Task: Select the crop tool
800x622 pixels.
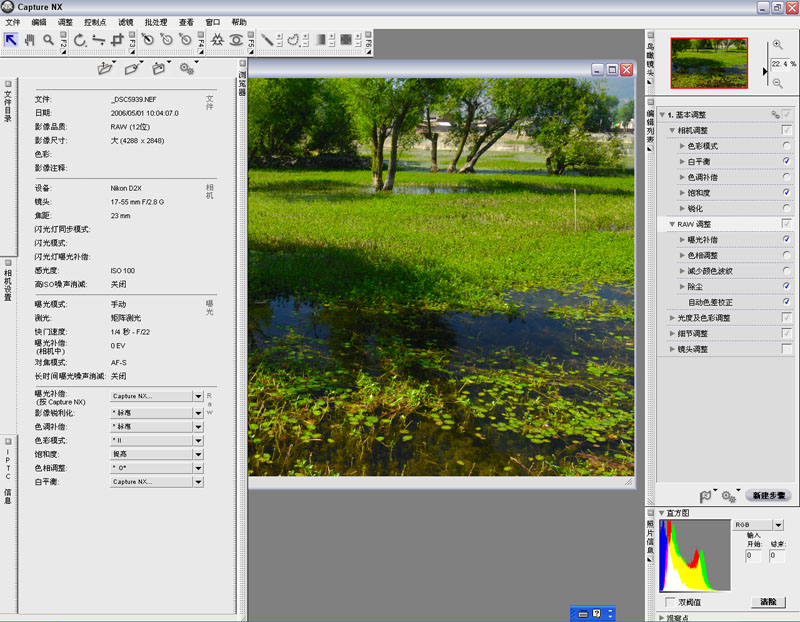Action: 117,40
